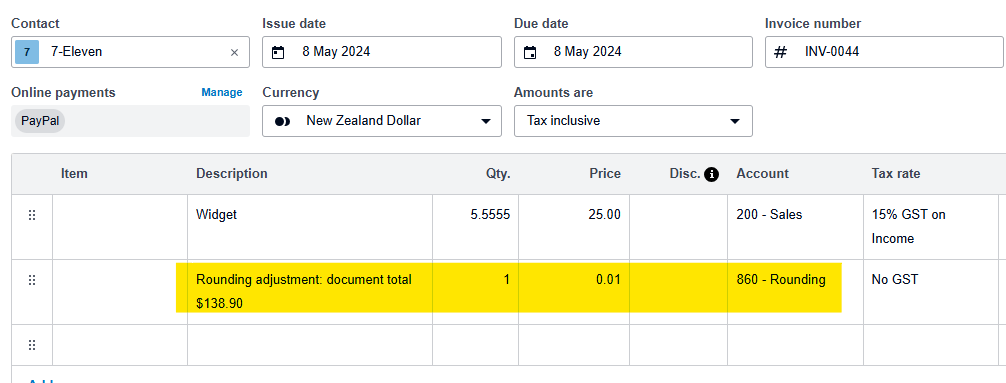Screen dimensions: 1006x383
Task: Click the 7-Eleven contact avatar badge
Action: click(x=27, y=53)
